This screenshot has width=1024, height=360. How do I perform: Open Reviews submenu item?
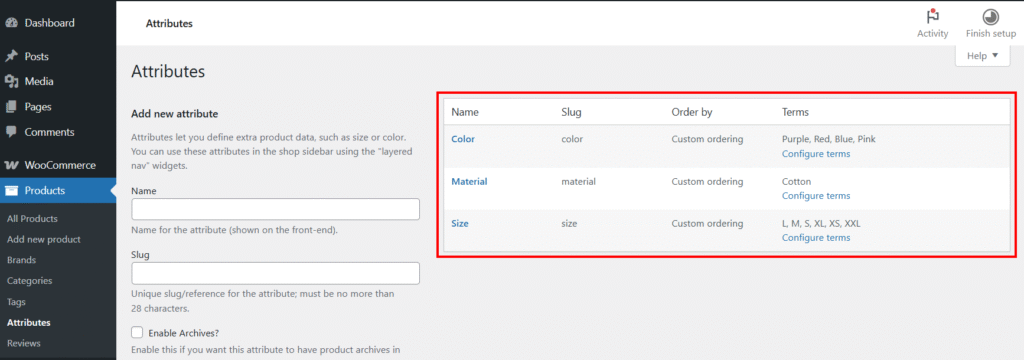pos(24,343)
